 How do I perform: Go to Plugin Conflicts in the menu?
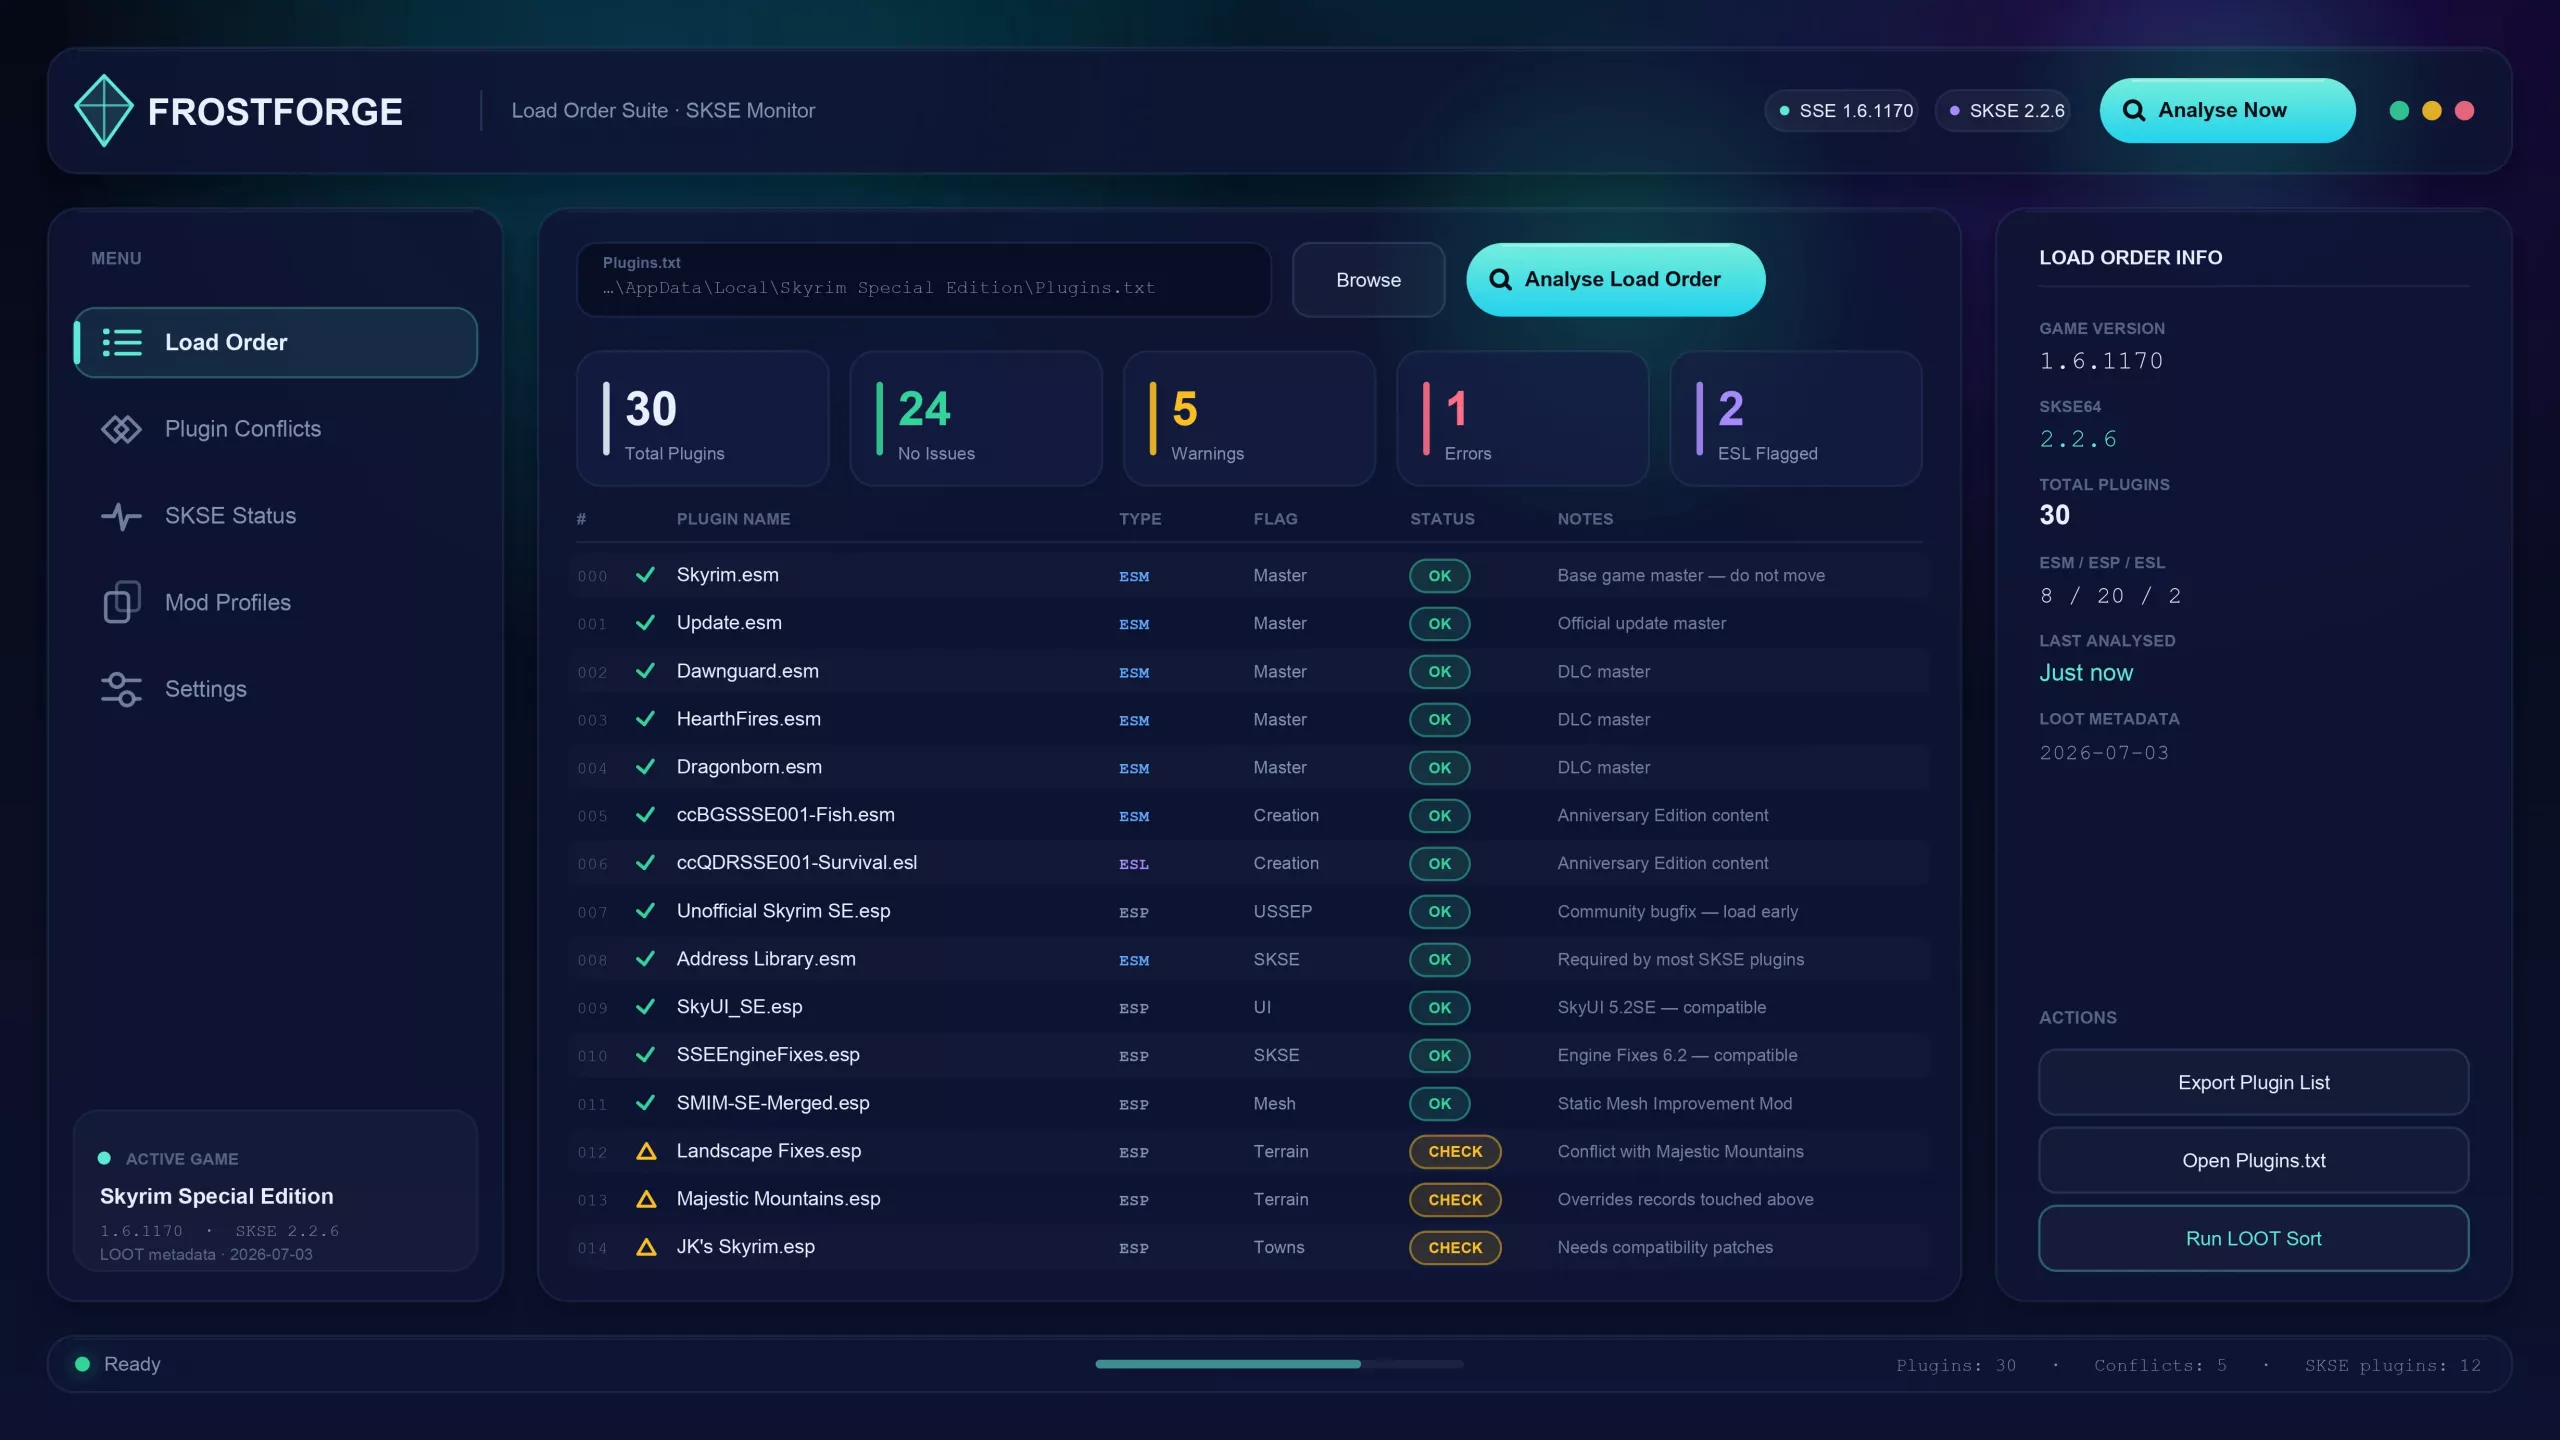(276, 429)
